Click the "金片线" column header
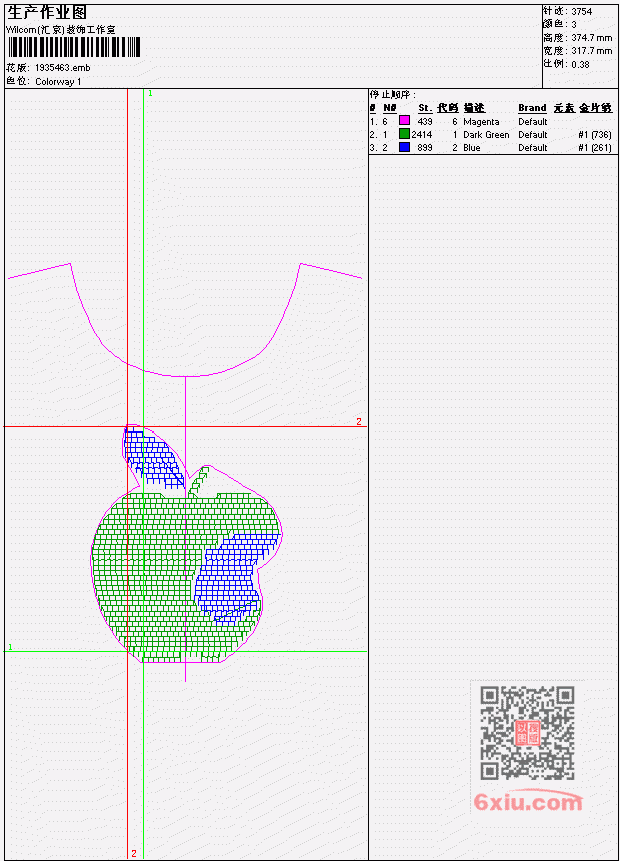Image resolution: width=620 pixels, height=861 pixels. click(596, 108)
